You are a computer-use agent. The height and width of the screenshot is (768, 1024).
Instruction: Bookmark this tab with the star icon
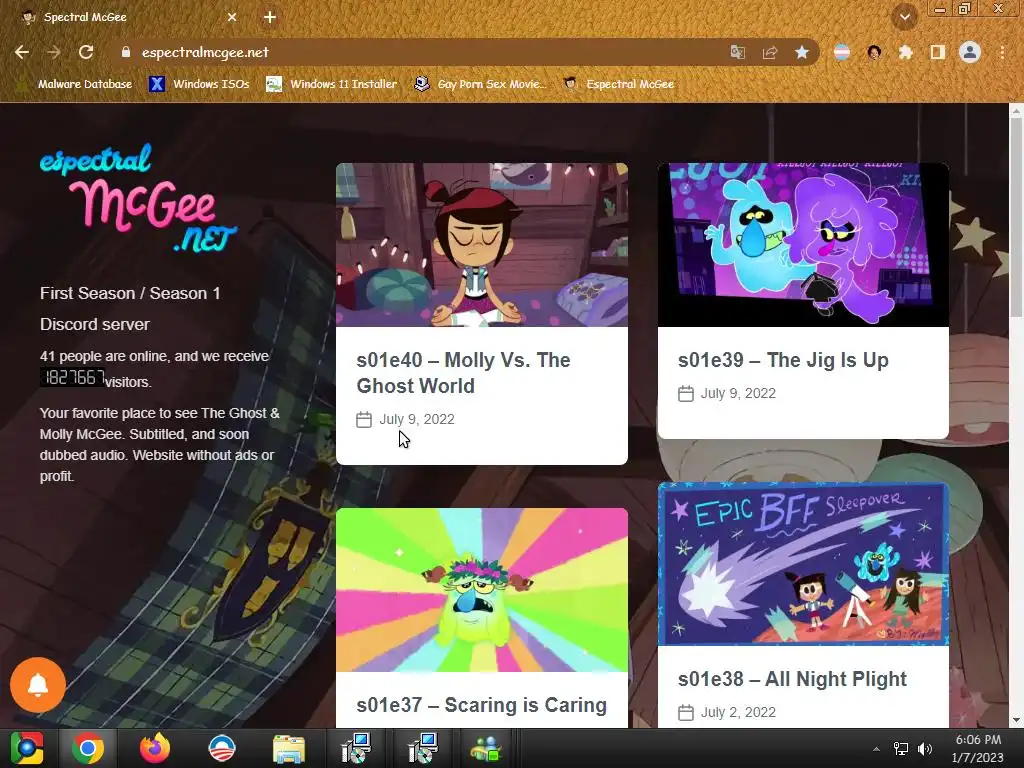click(x=802, y=52)
